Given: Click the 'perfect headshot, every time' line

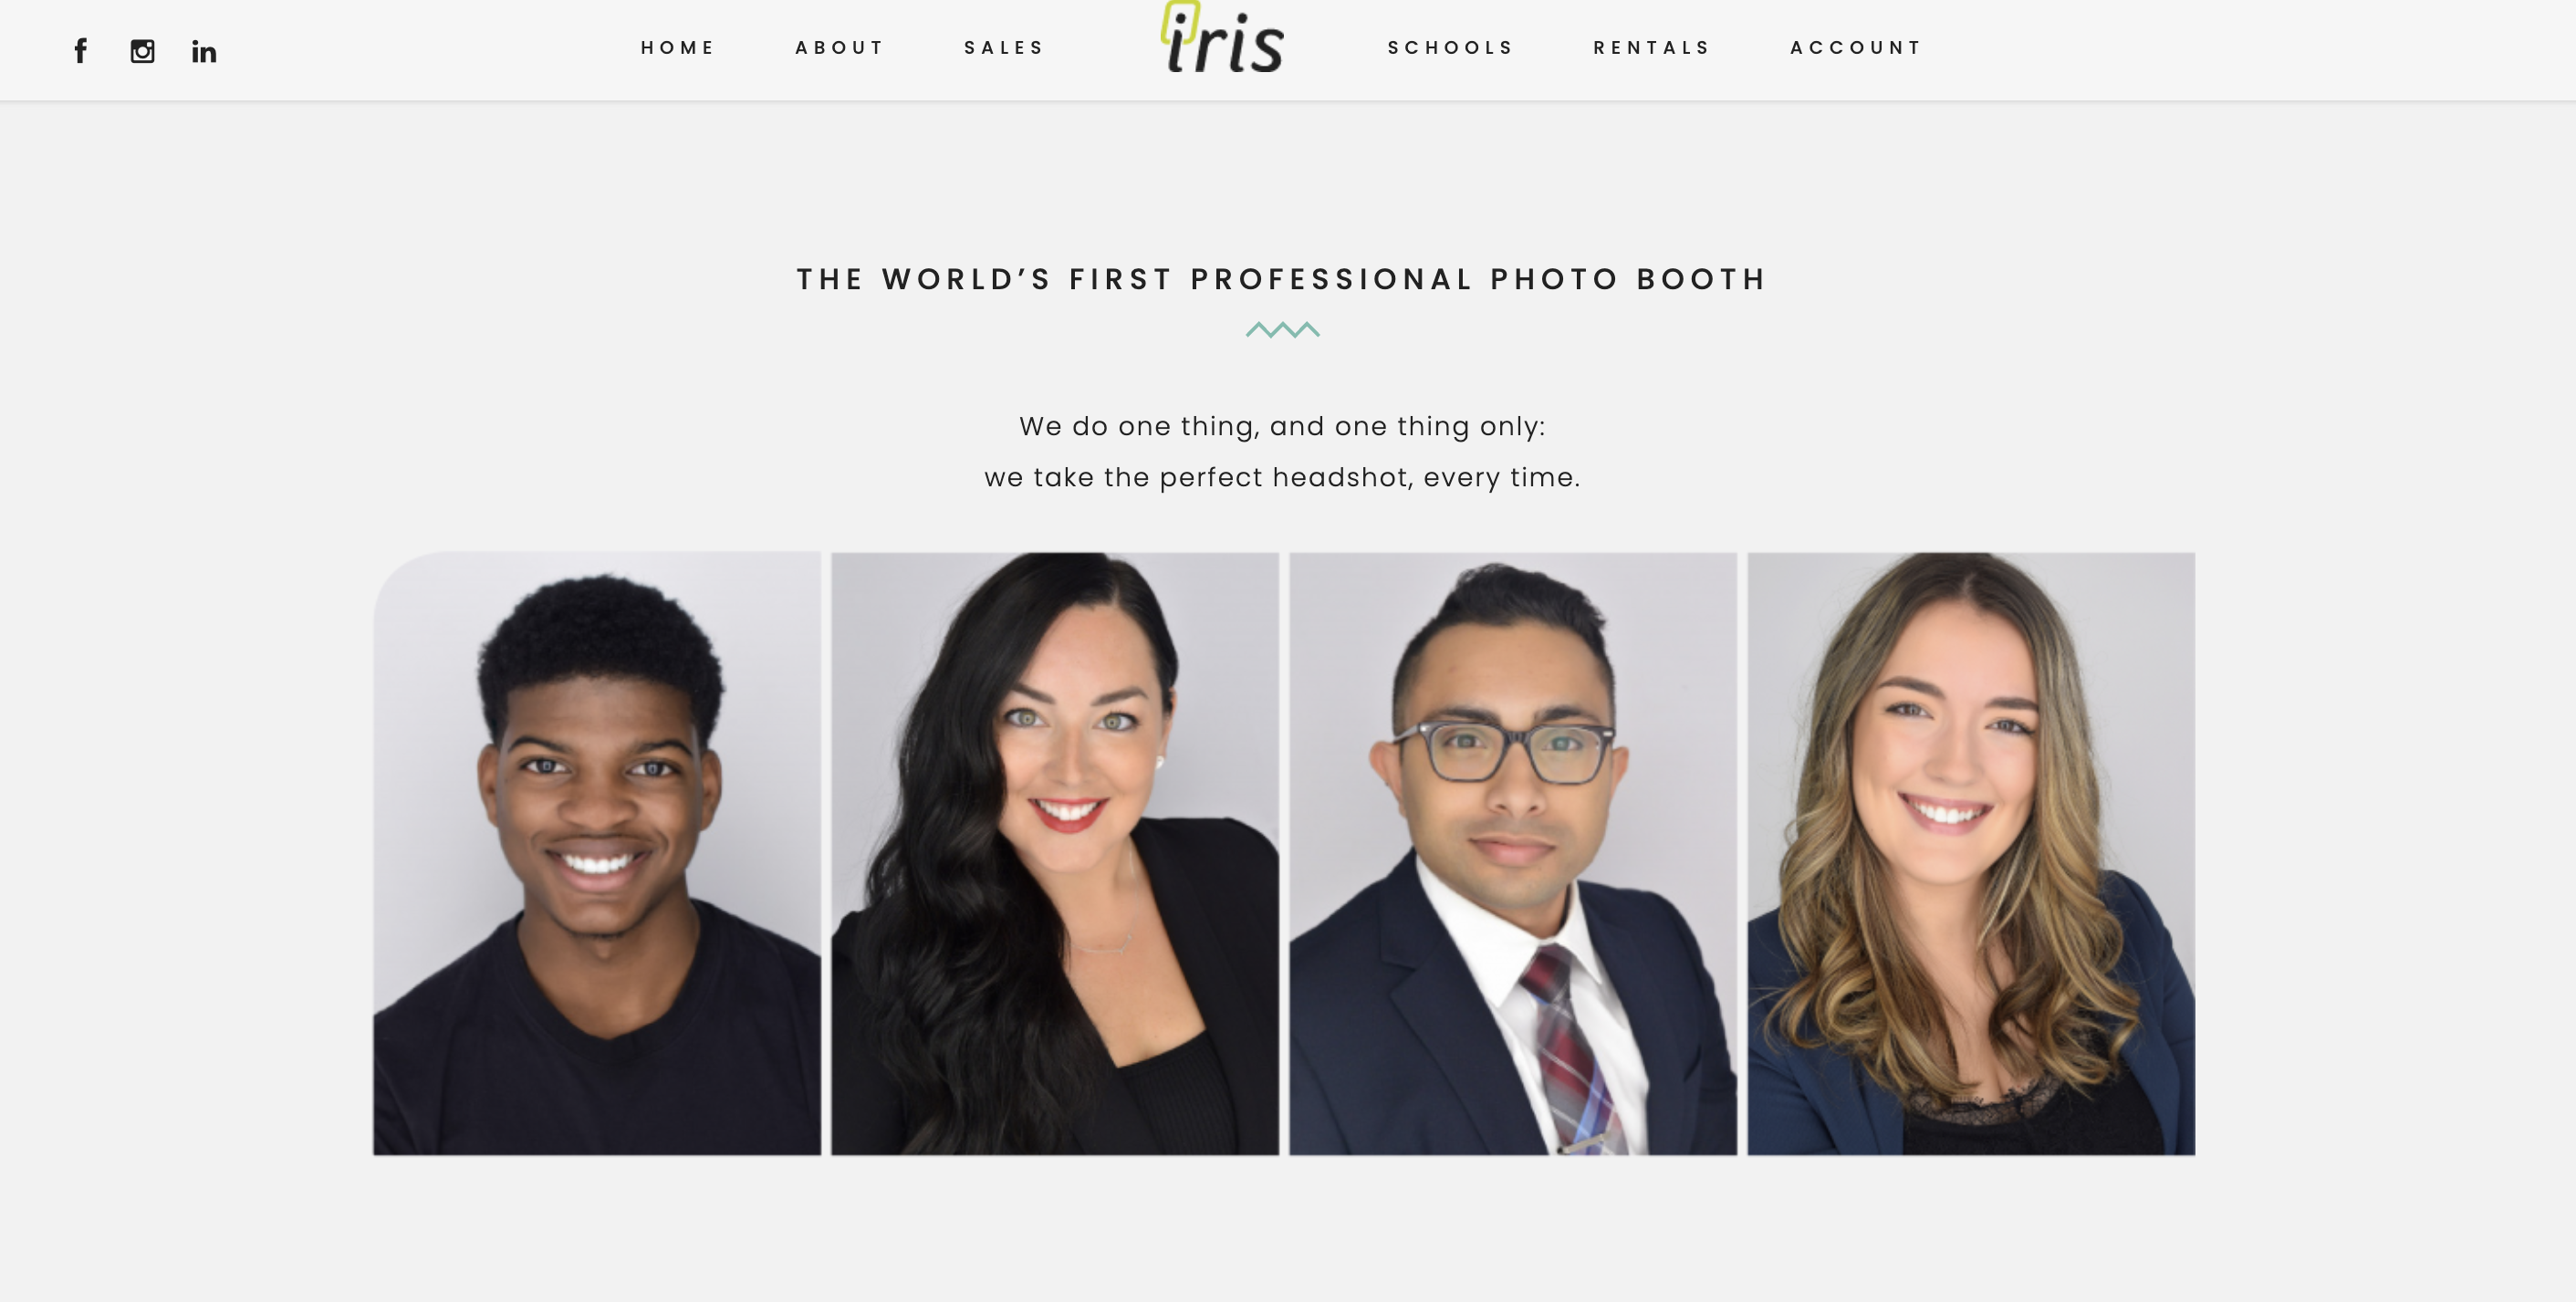Looking at the screenshot, I should point(1282,477).
